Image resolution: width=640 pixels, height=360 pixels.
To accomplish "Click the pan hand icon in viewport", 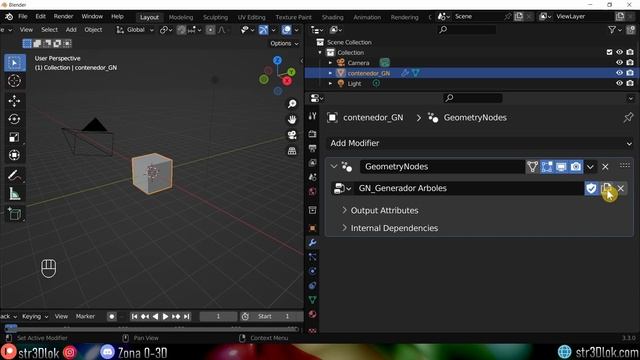I will point(292,119).
